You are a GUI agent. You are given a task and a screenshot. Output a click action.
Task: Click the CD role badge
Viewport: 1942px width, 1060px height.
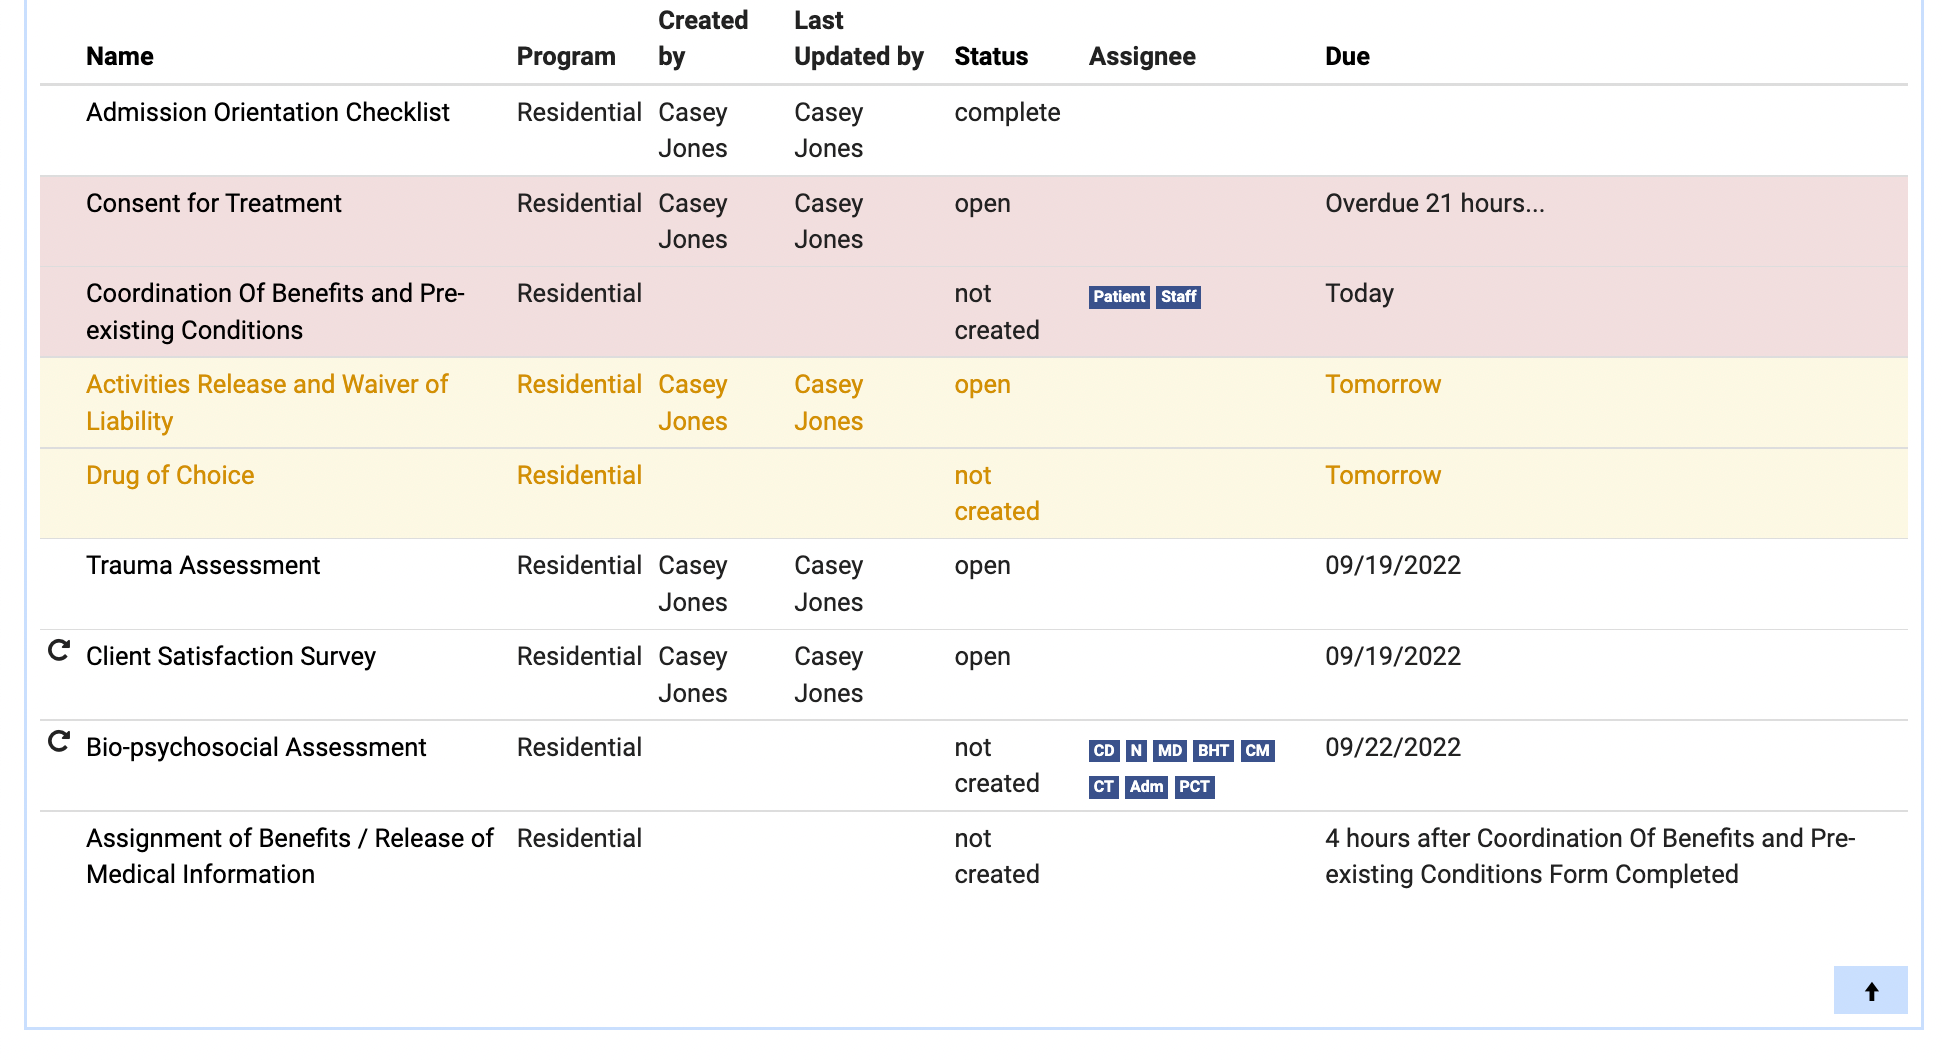[1104, 751]
